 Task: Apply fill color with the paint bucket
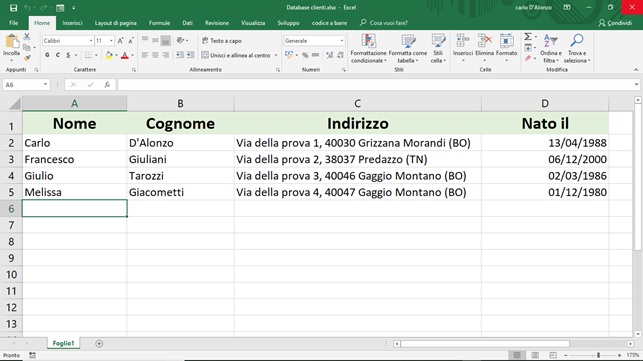tap(109, 55)
